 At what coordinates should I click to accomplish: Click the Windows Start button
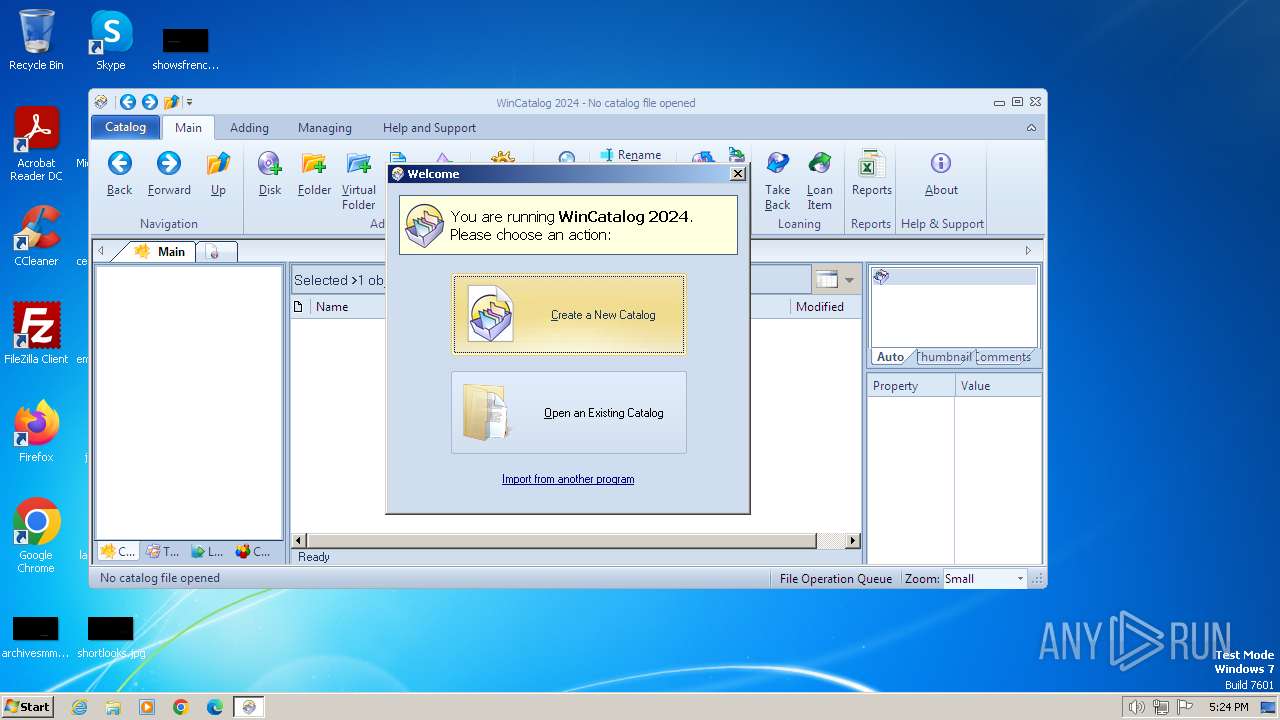[27, 706]
